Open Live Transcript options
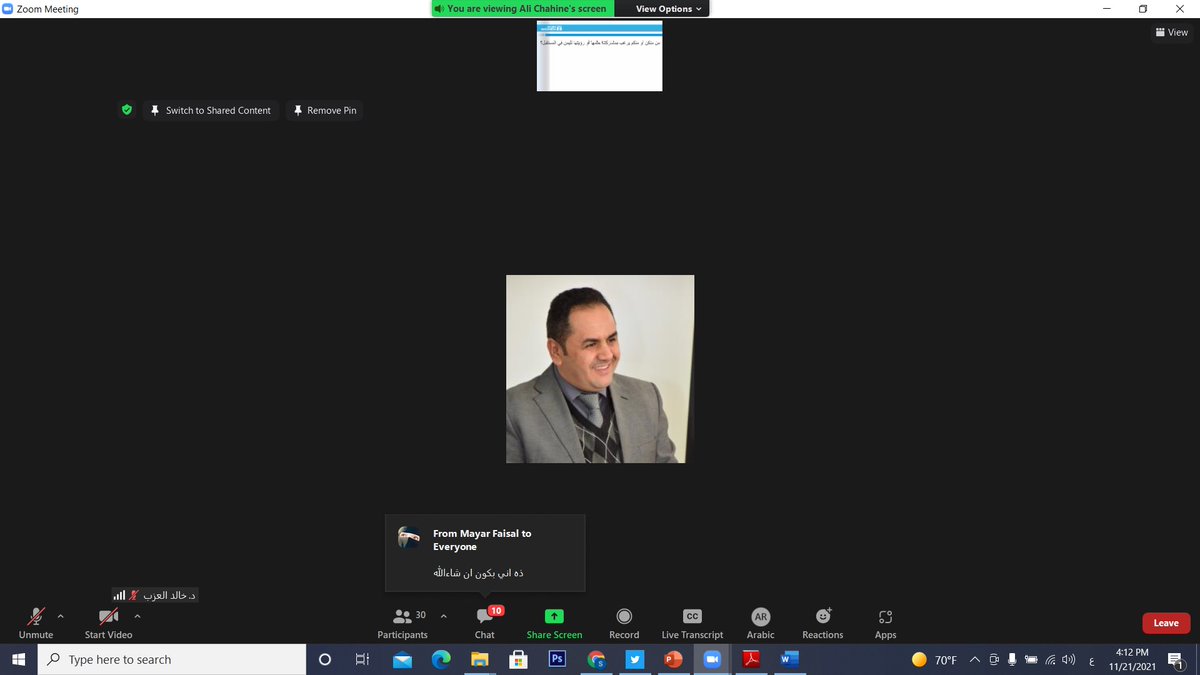The image size is (1200, 675). click(692, 623)
